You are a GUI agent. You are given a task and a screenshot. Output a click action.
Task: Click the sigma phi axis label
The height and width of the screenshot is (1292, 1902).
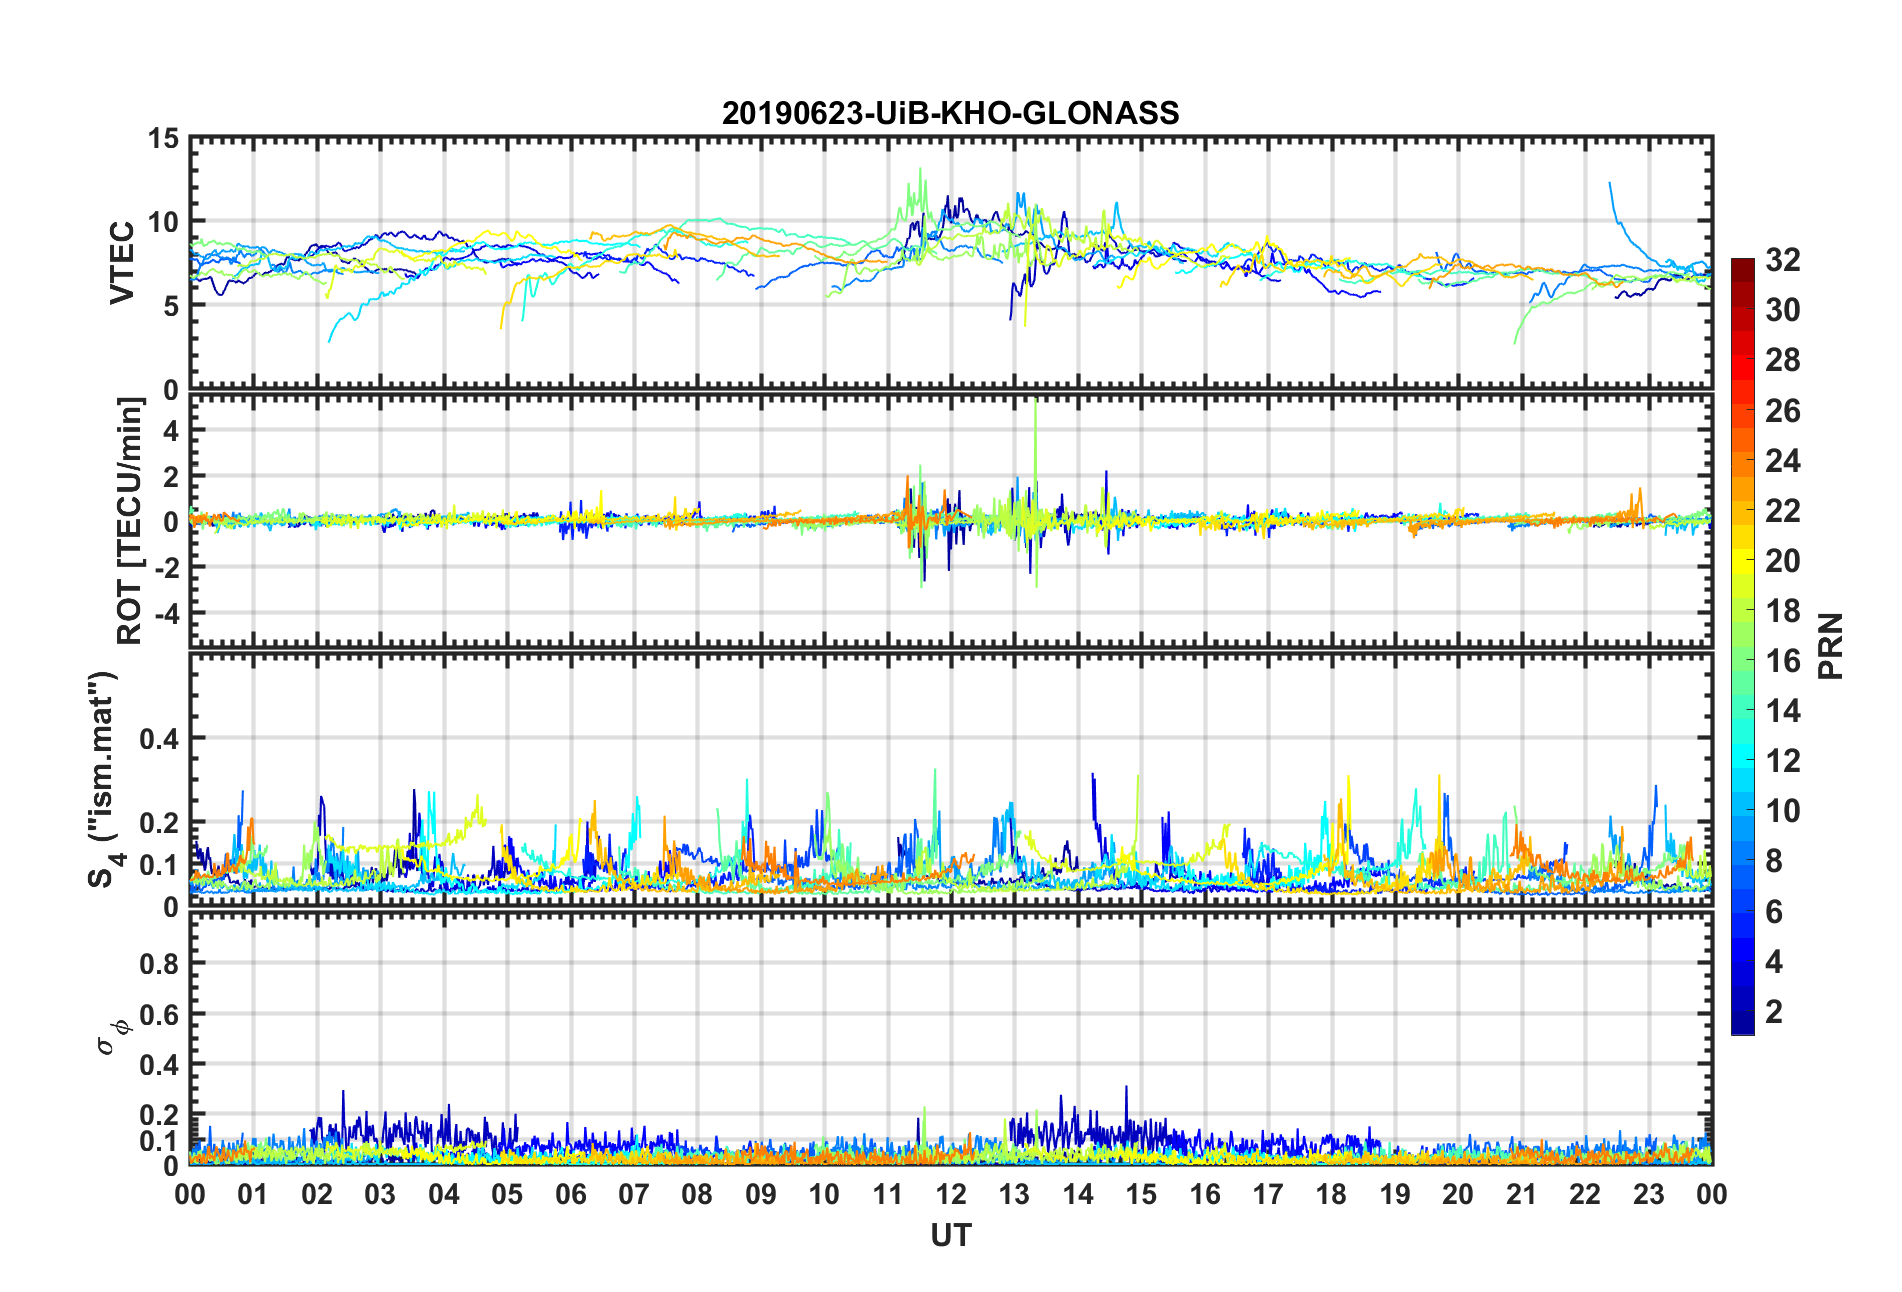(111, 1037)
